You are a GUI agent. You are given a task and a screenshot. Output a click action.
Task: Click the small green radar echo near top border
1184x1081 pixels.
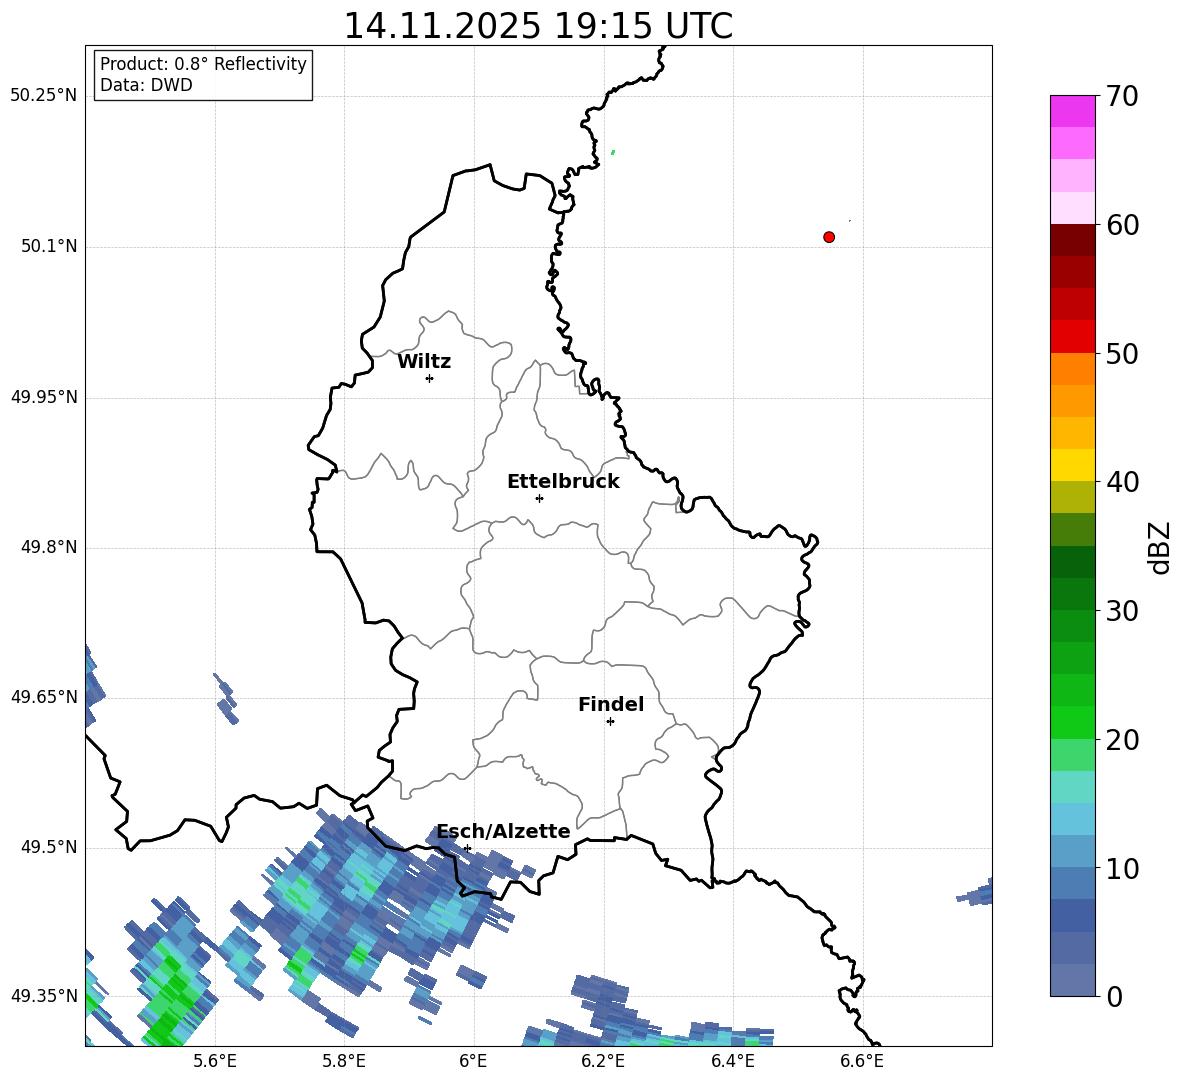(x=612, y=152)
